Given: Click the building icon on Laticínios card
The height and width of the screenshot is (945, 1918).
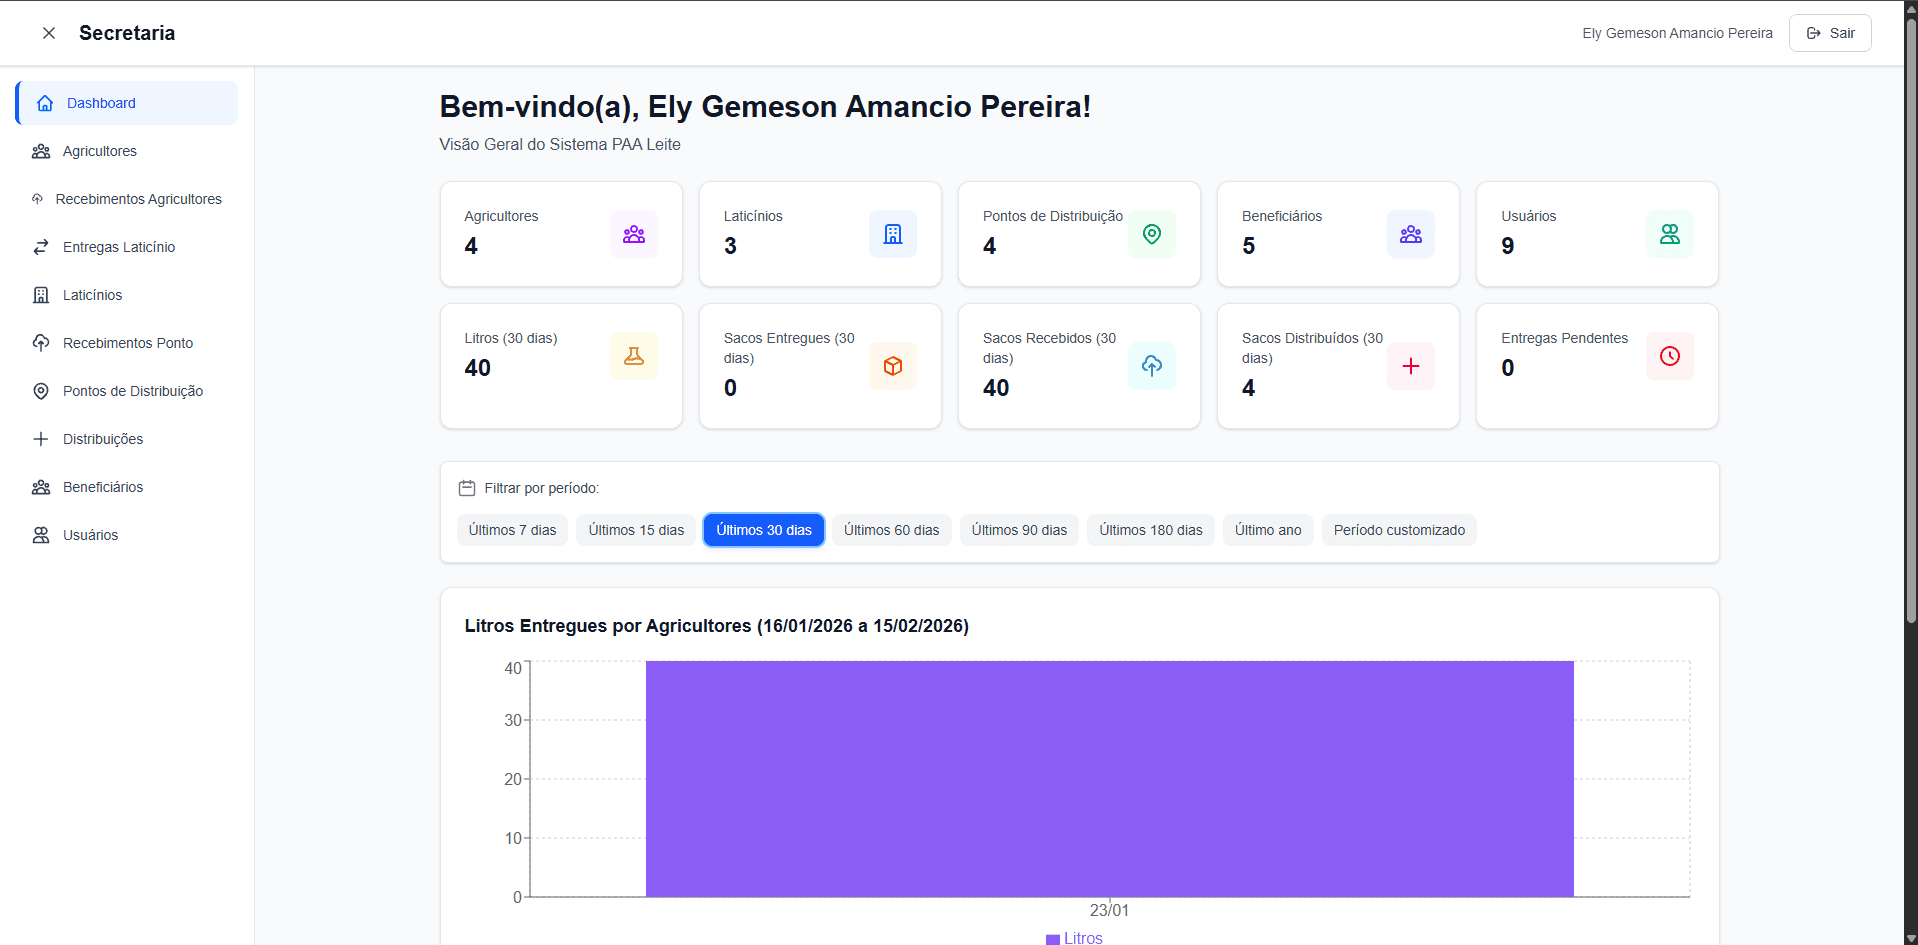Looking at the screenshot, I should pyautogui.click(x=892, y=234).
